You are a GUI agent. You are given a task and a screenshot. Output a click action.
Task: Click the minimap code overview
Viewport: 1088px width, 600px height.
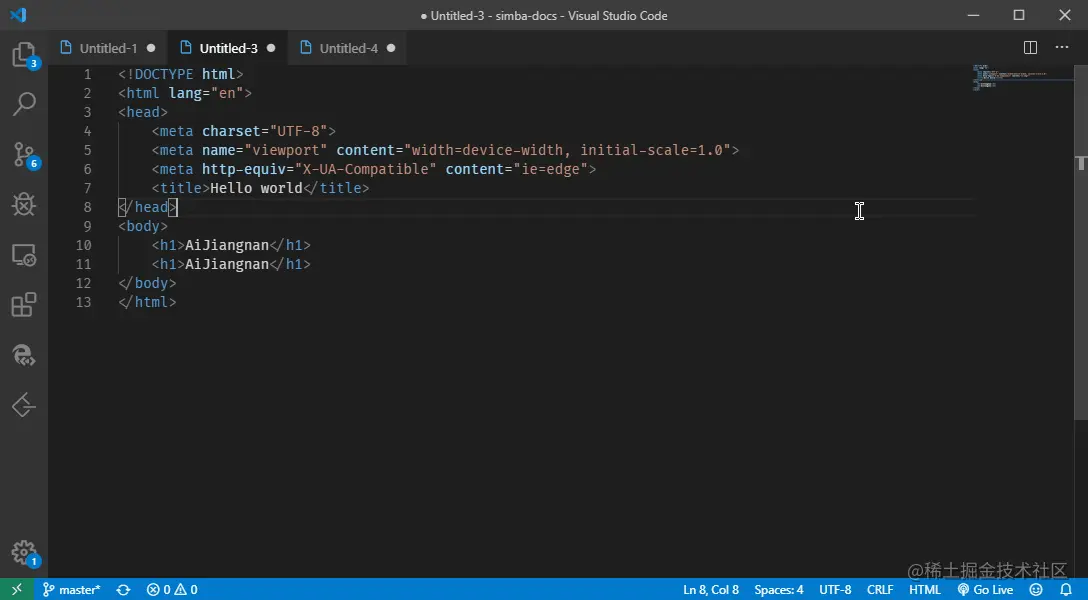pyautogui.click(x=1023, y=76)
